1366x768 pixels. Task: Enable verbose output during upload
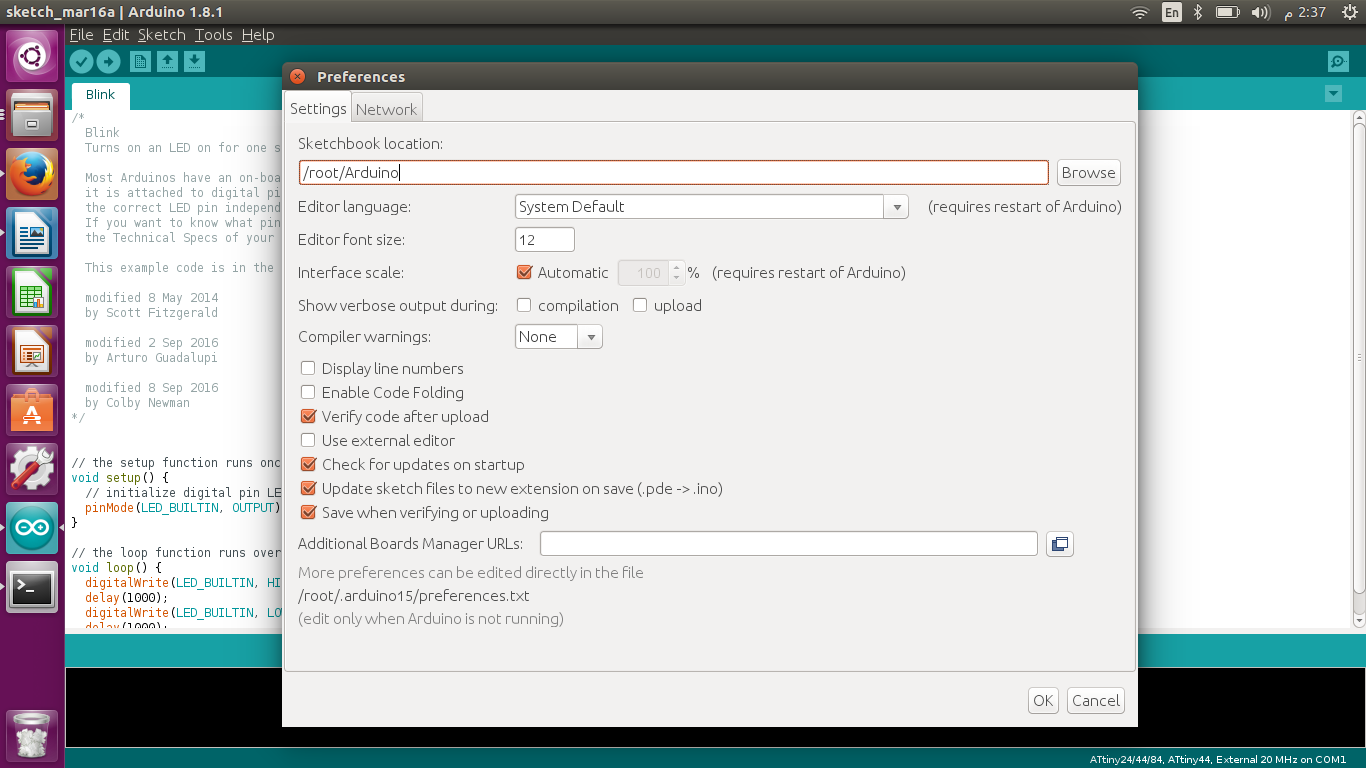pos(640,305)
